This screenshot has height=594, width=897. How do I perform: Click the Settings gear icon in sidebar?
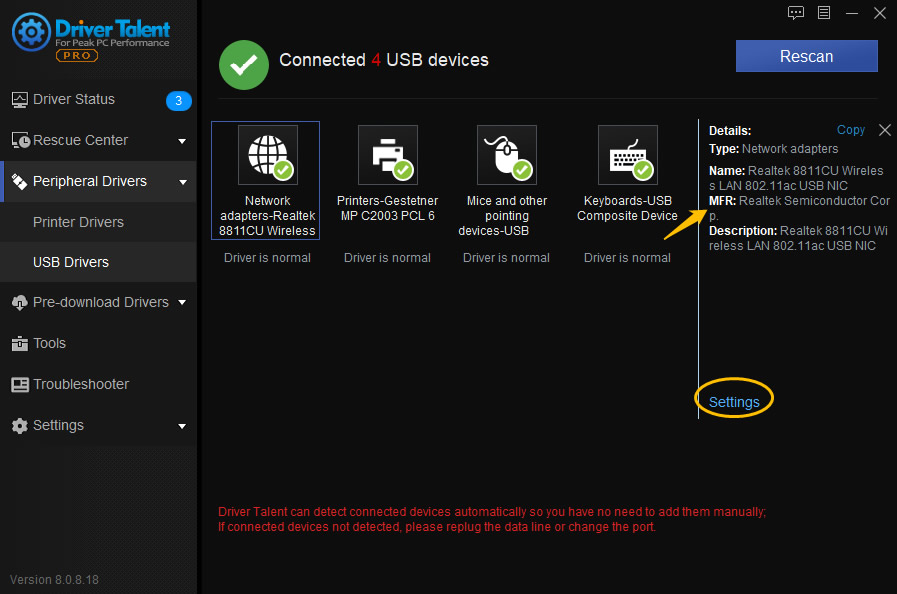click(19, 426)
